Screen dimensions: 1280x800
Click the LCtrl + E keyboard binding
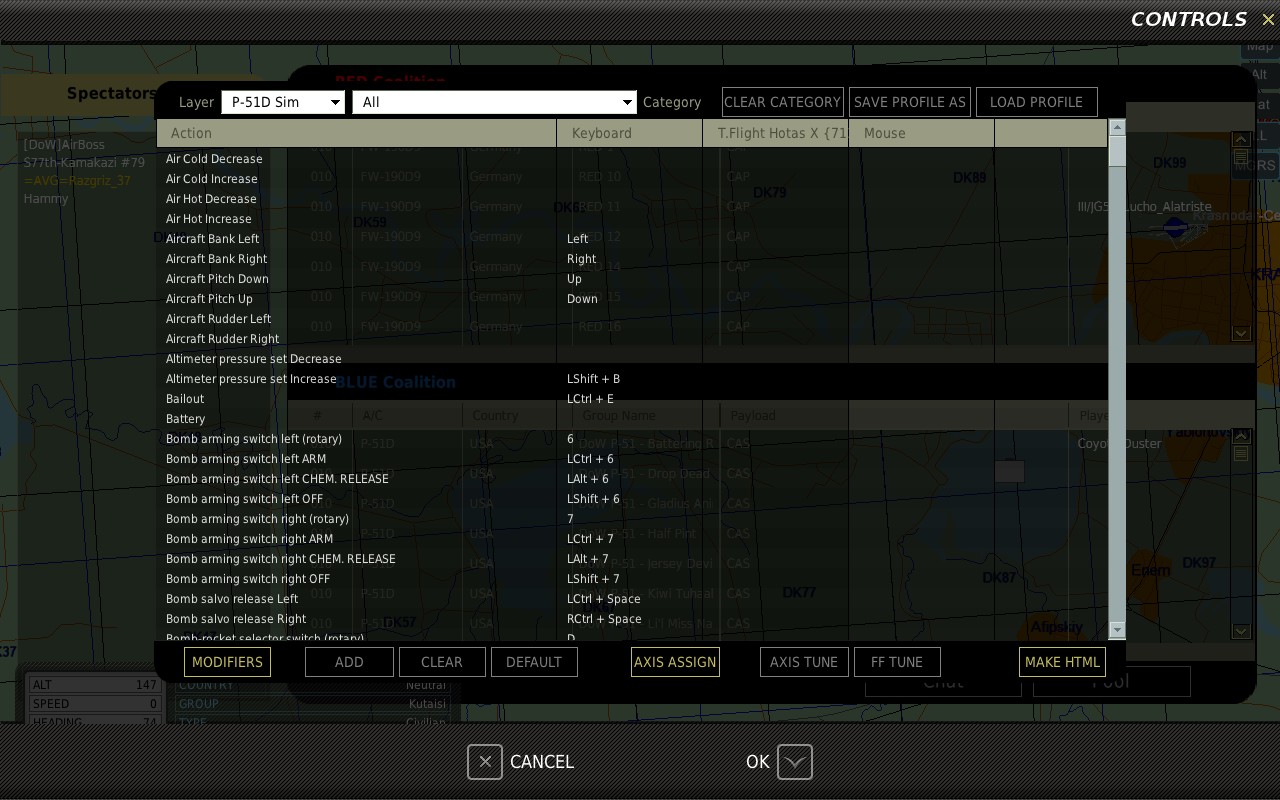pyautogui.click(x=590, y=399)
